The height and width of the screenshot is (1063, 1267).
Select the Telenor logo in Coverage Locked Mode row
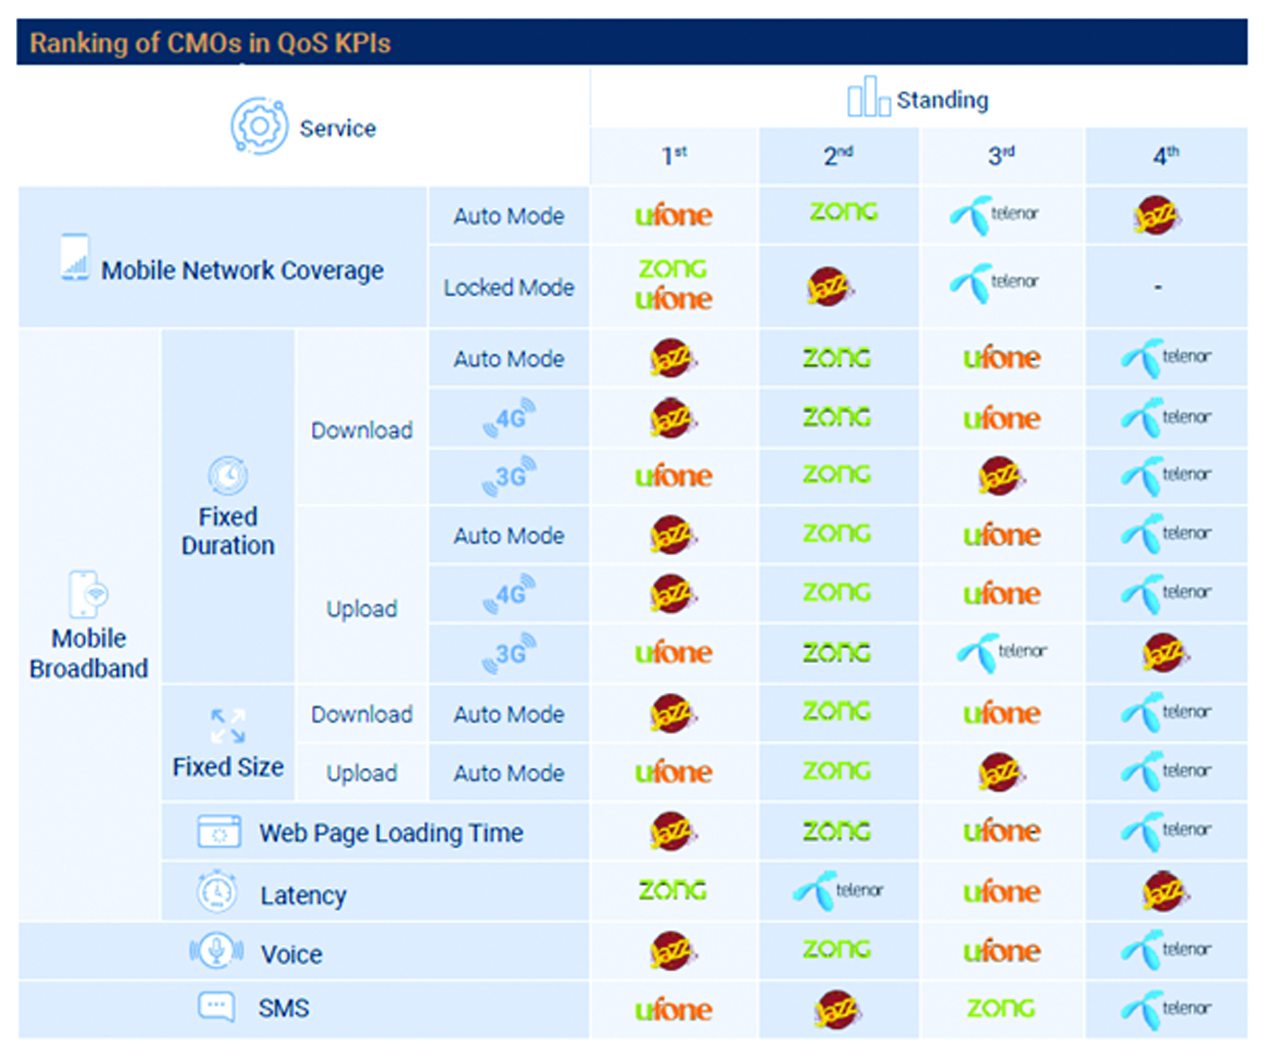pyautogui.click(x=994, y=283)
